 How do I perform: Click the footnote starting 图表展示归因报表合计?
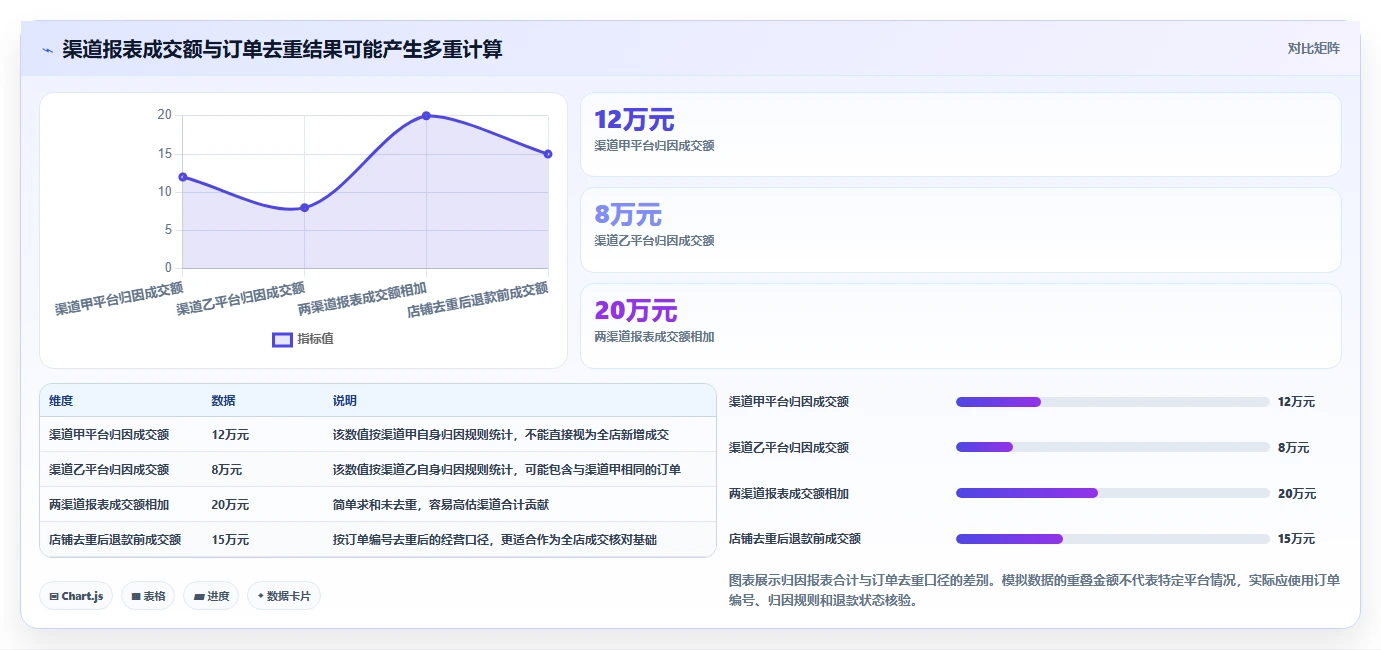pyautogui.click(x=1034, y=590)
